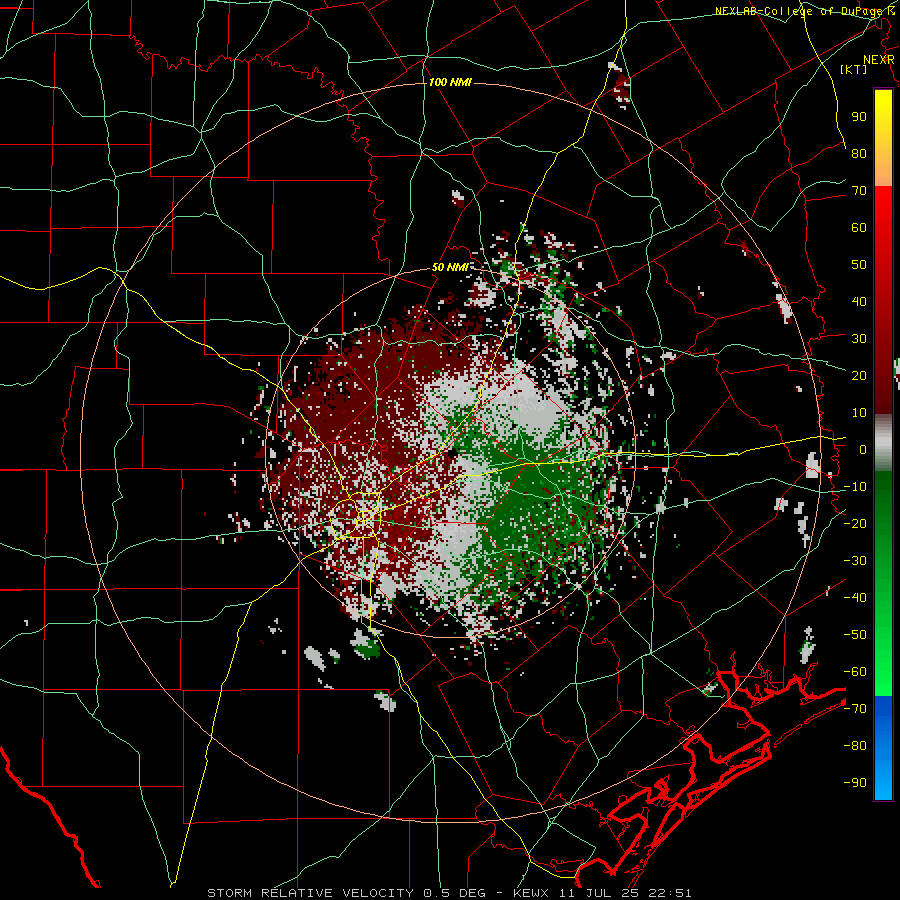Click the 50 value on velocity scale
The height and width of the screenshot is (900, 900).
(859, 265)
